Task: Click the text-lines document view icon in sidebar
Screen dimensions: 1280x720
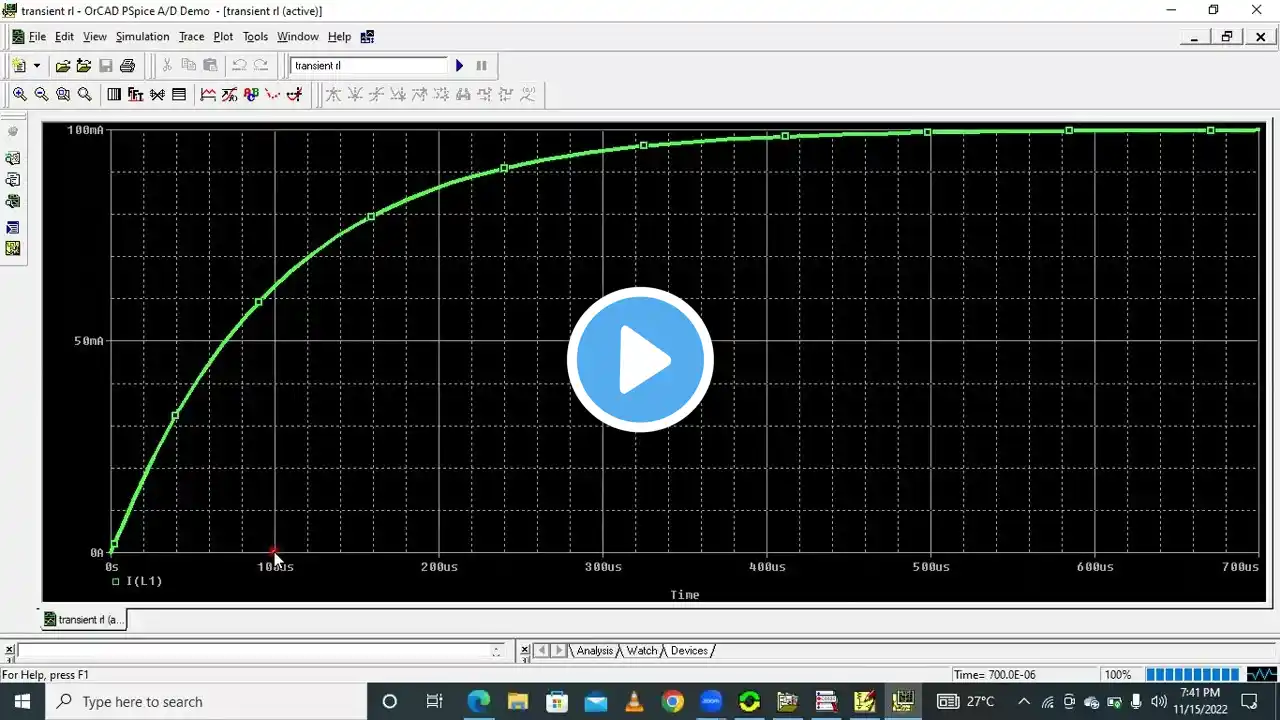Action: click(x=13, y=180)
